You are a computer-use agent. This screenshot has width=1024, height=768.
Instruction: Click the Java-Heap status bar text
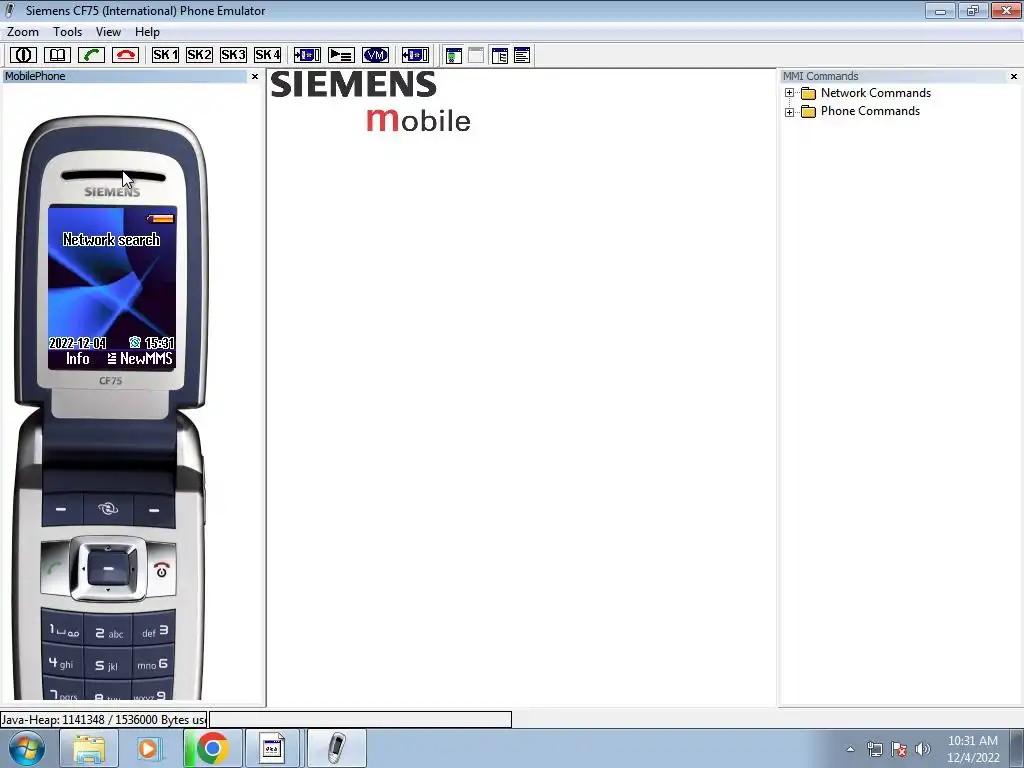pos(104,720)
